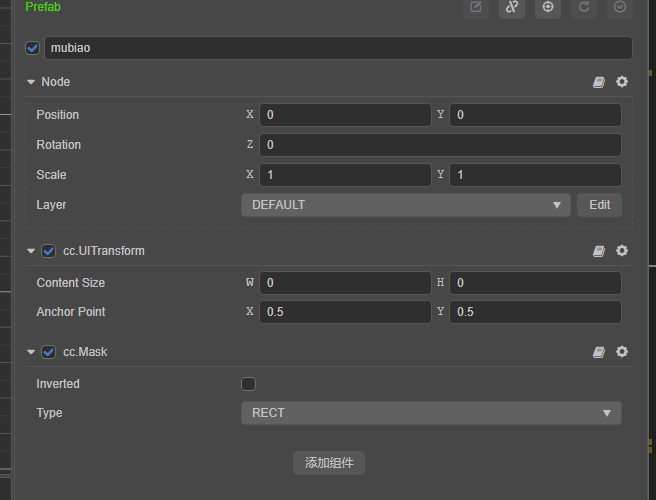Collapse the Node section
Image resolution: width=656 pixels, height=500 pixels.
pyautogui.click(x=31, y=82)
